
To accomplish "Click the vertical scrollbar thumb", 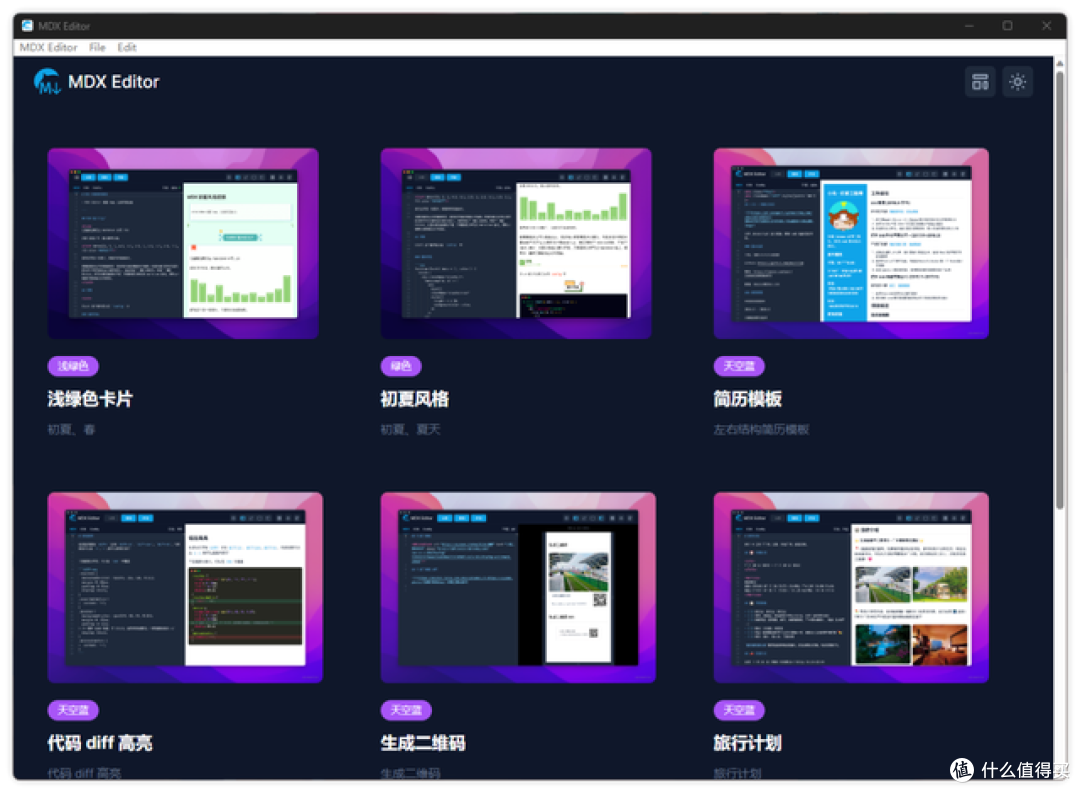I will point(1060,289).
